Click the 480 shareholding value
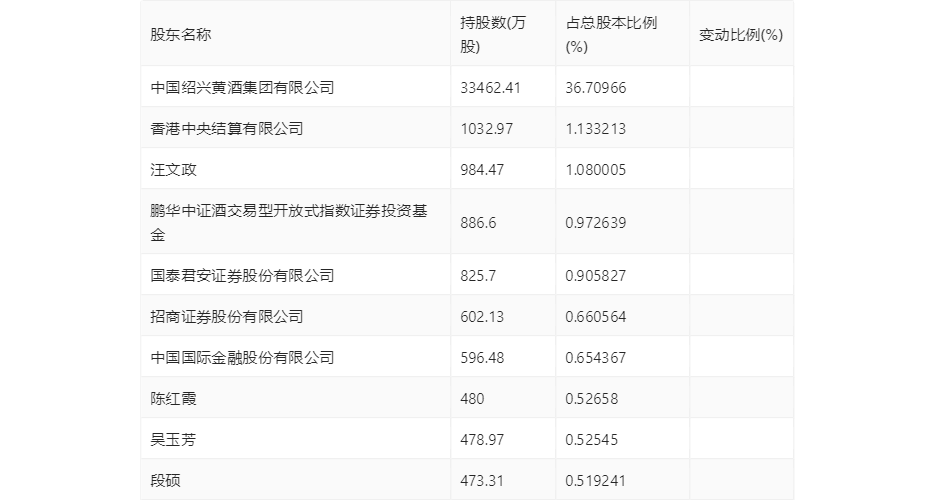The width and height of the screenshot is (935, 500). point(472,399)
